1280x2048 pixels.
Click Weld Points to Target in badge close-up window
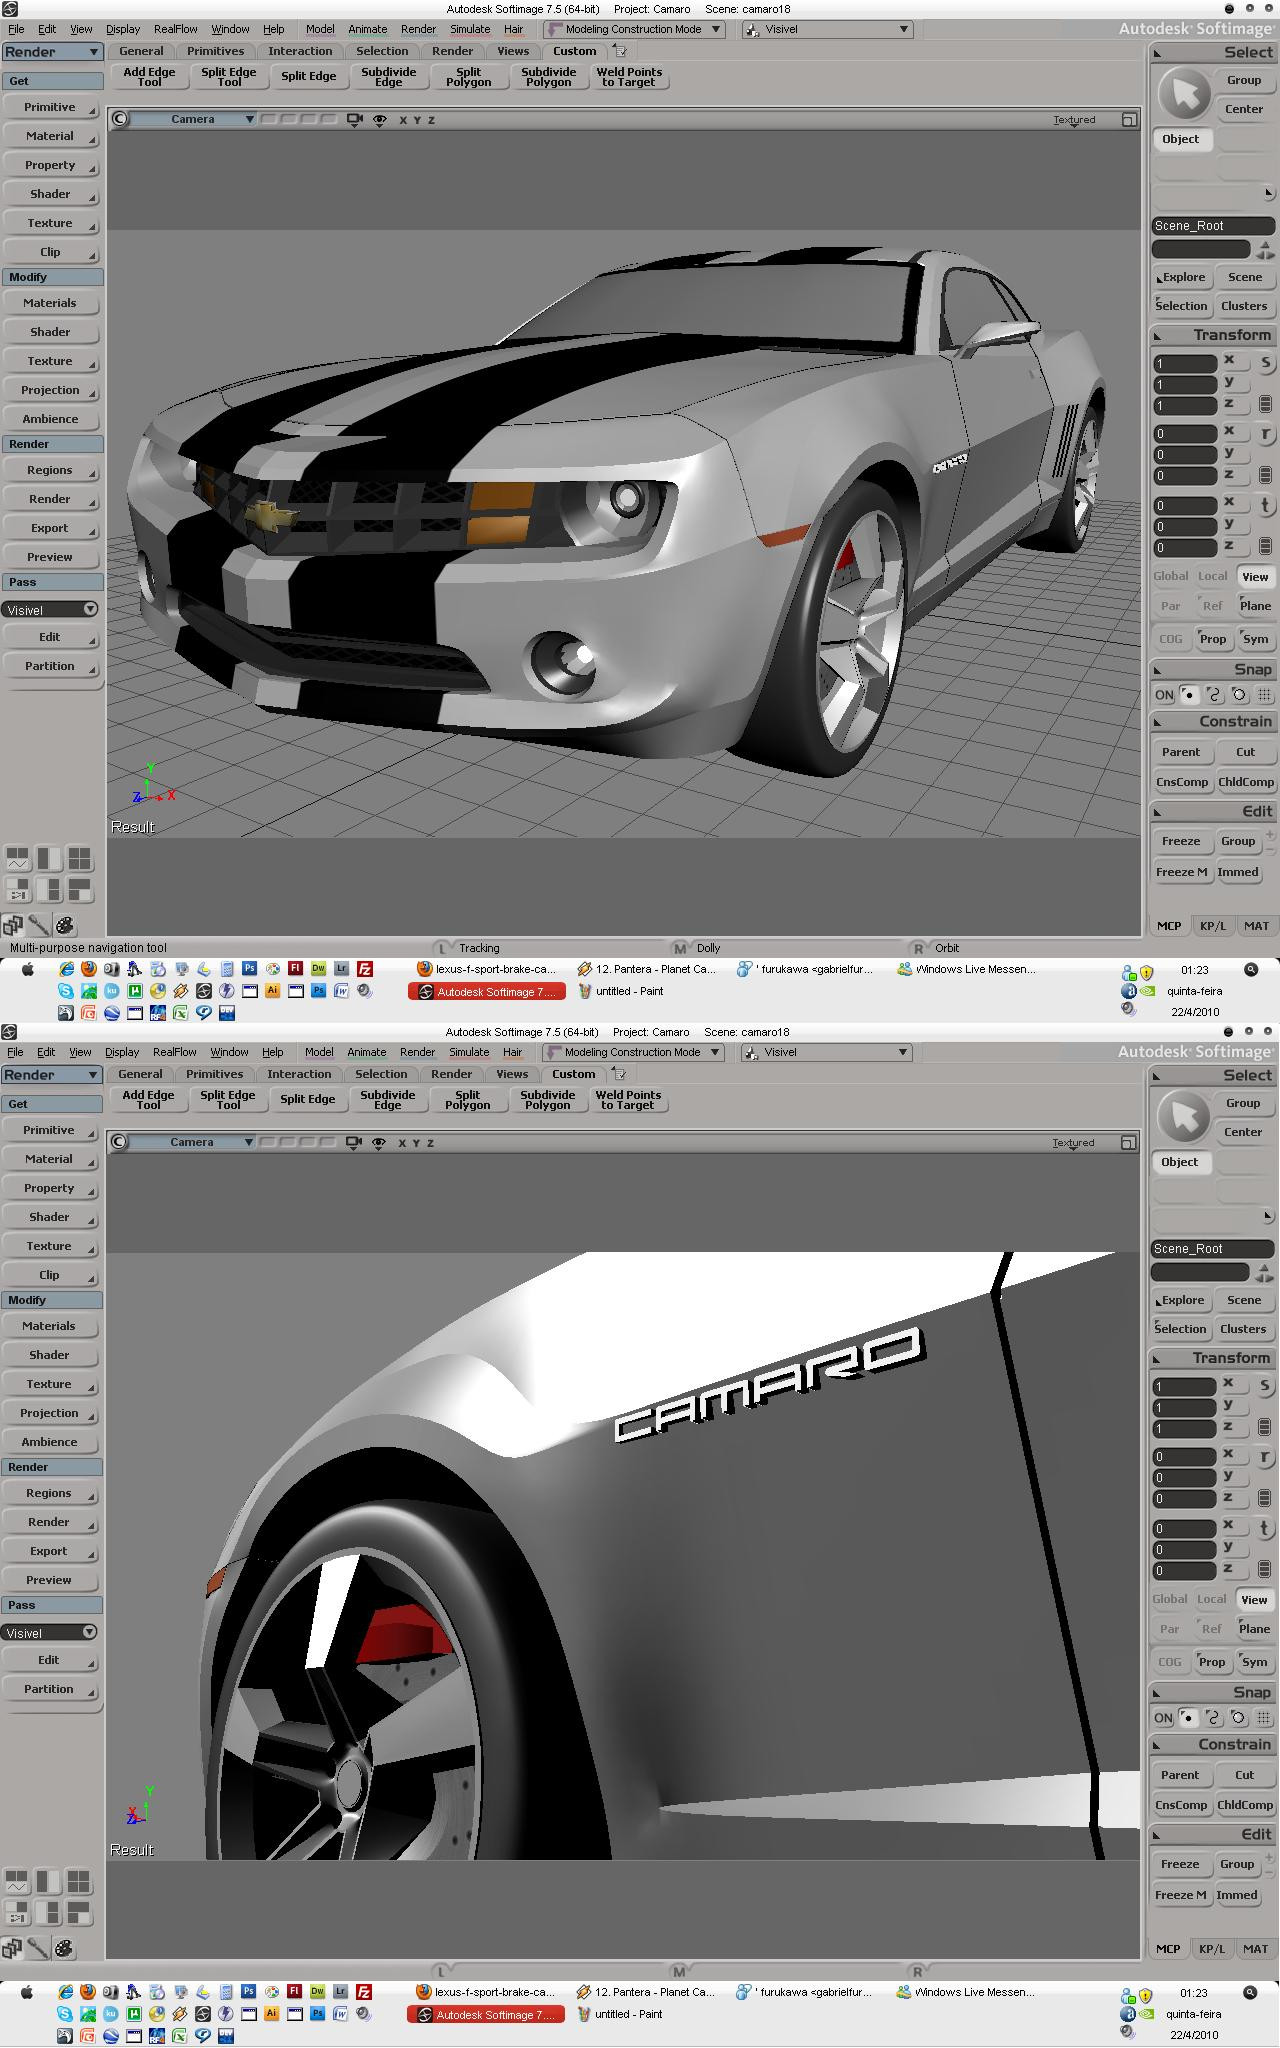coord(628,1100)
